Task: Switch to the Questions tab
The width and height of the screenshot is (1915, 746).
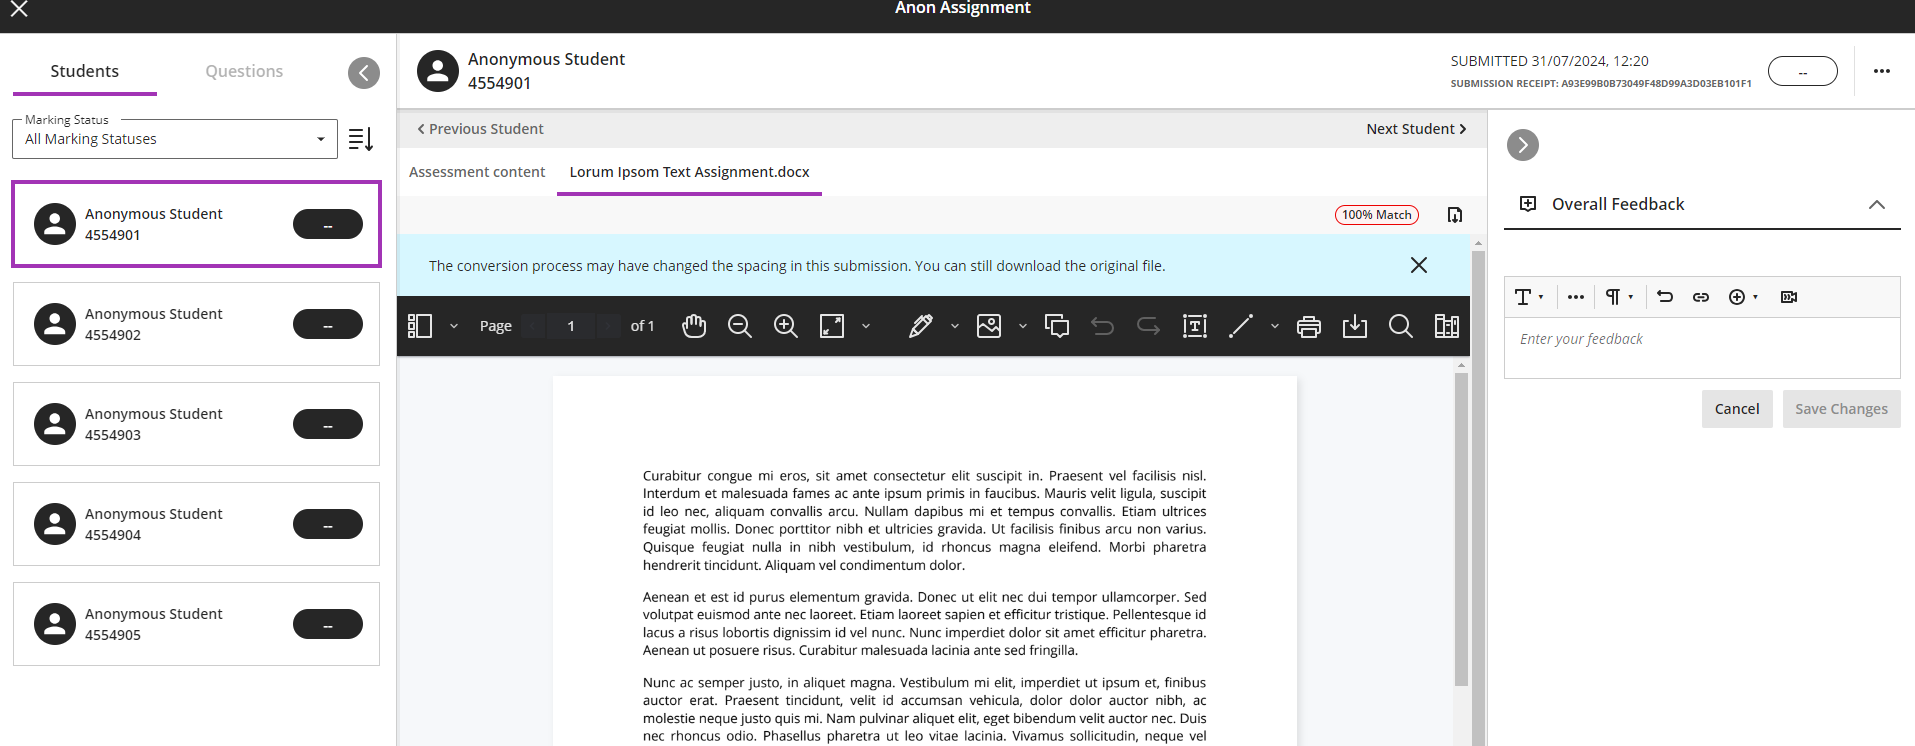Action: (244, 71)
